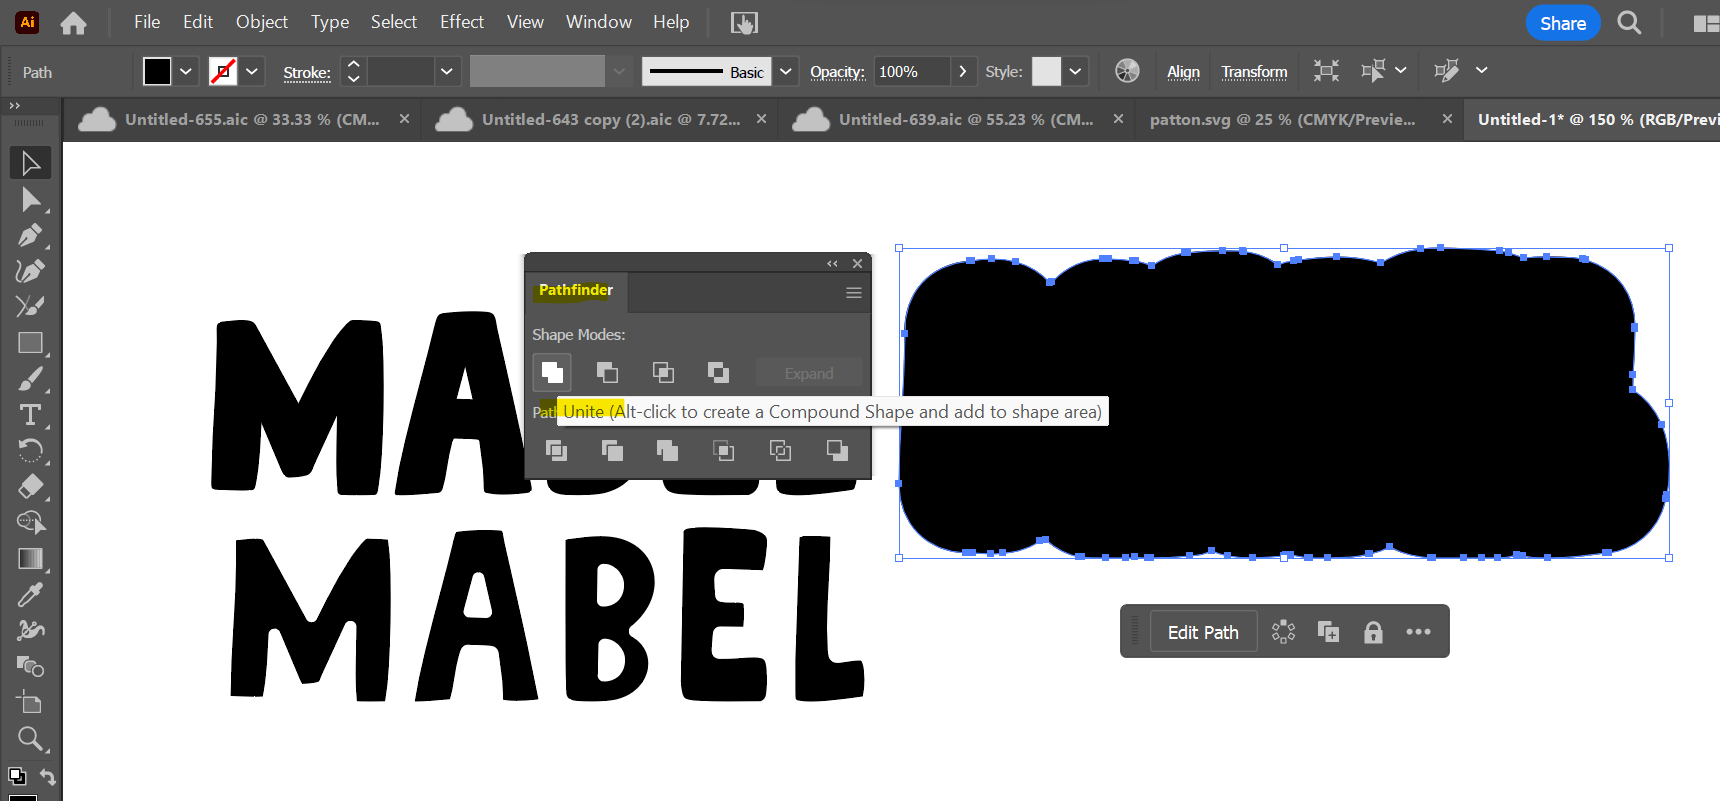Activate the Zoom tool in toolbar
The width and height of the screenshot is (1720, 801).
(x=30, y=739)
